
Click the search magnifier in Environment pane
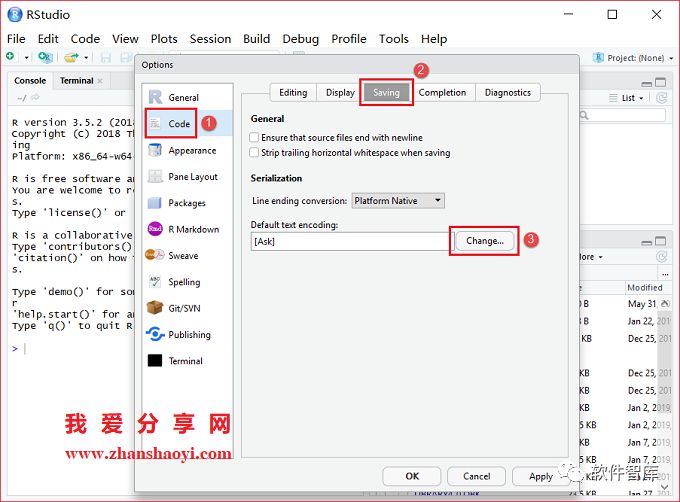pyautogui.click(x=584, y=115)
